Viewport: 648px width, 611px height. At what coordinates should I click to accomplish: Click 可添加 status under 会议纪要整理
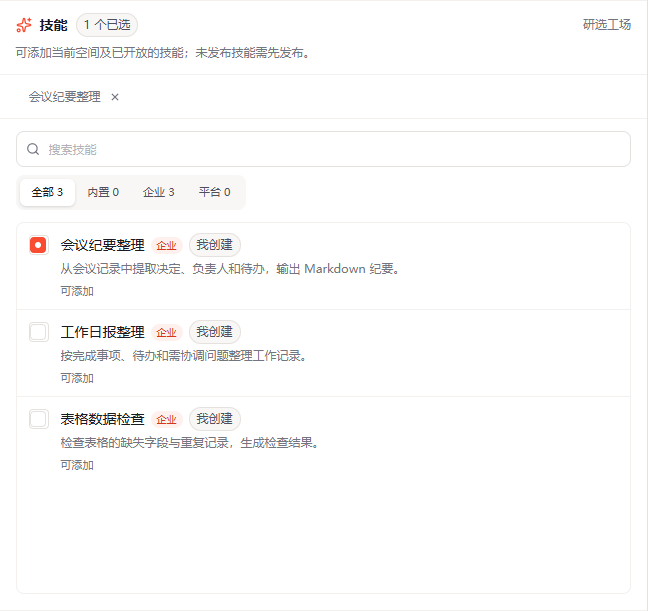point(77,291)
